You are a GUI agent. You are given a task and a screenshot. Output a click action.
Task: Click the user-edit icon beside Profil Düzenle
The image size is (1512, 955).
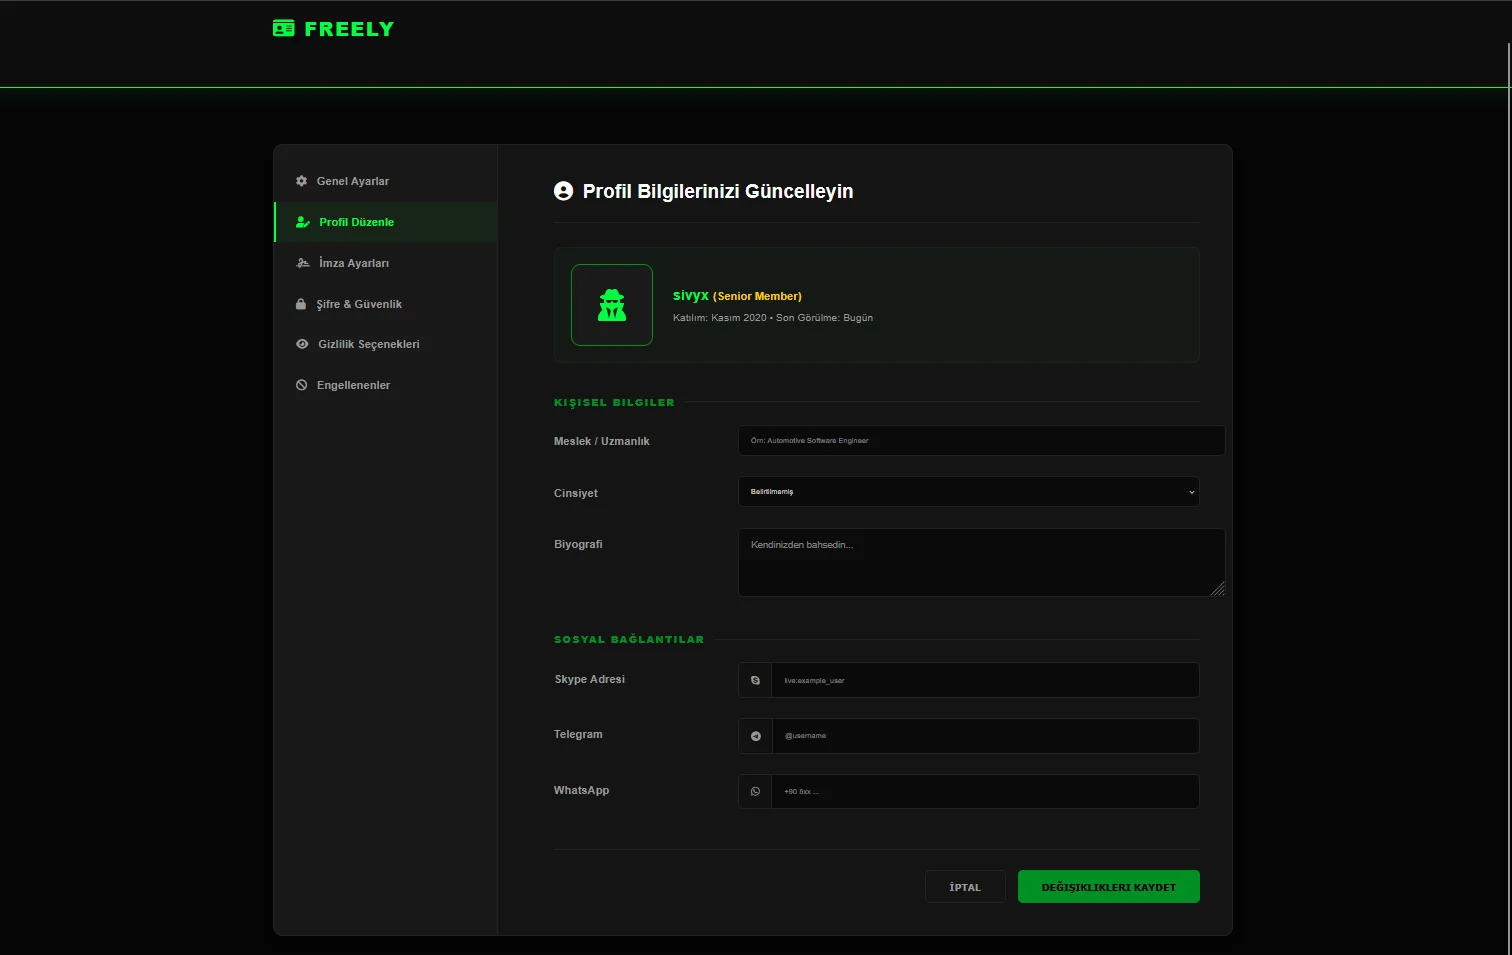click(303, 222)
